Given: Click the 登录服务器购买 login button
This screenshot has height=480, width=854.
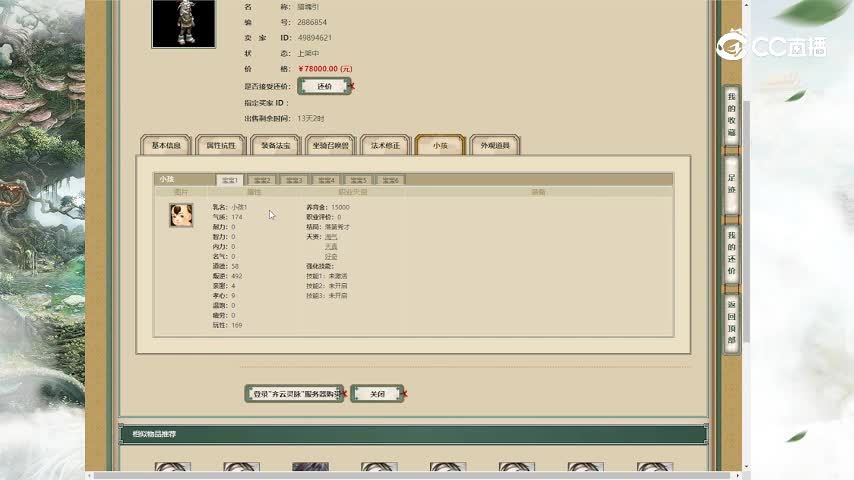Looking at the screenshot, I should pyautogui.click(x=294, y=394).
